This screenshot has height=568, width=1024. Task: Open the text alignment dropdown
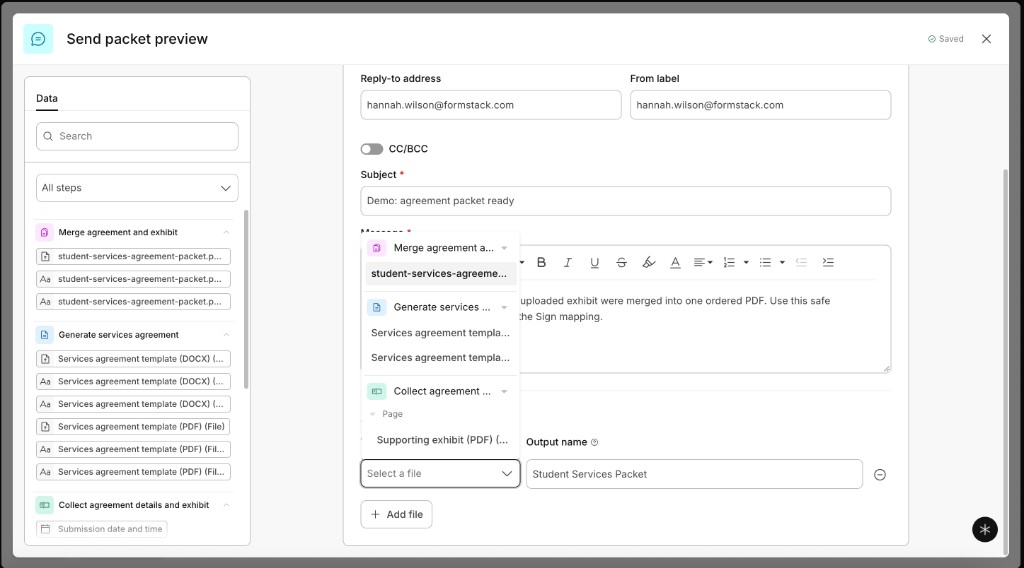[703, 262]
